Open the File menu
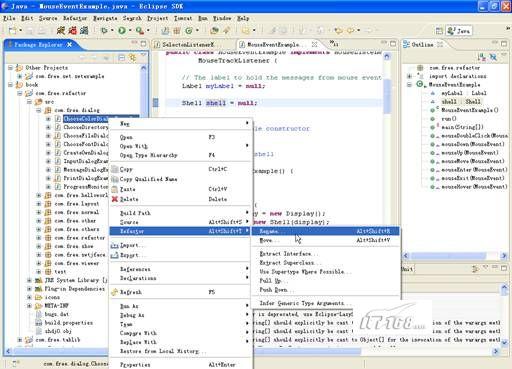The height and width of the screenshot is (369, 512). coord(9,18)
